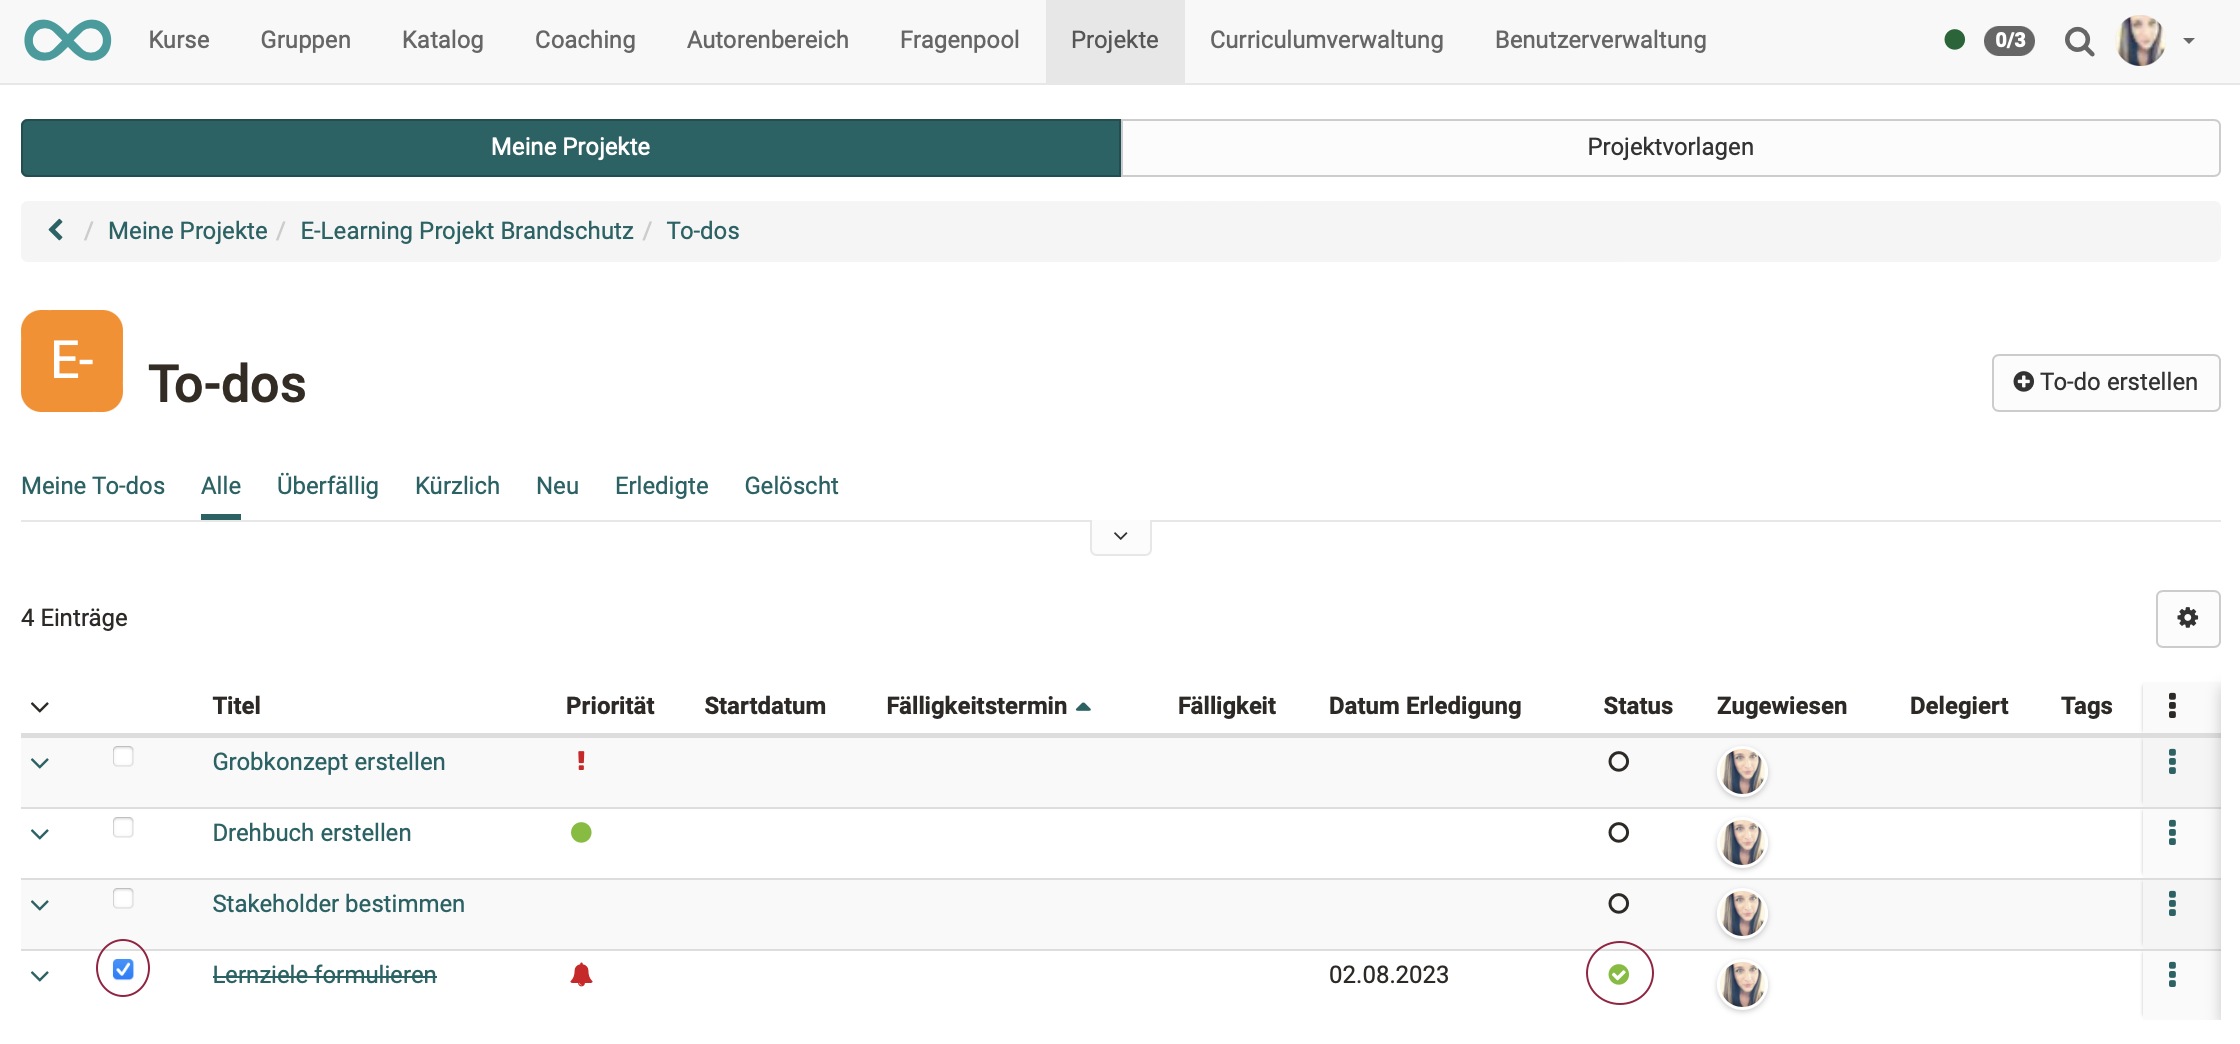Click the bell icon beside Lernziele formulieren
The width and height of the screenshot is (2240, 1044).
581,975
